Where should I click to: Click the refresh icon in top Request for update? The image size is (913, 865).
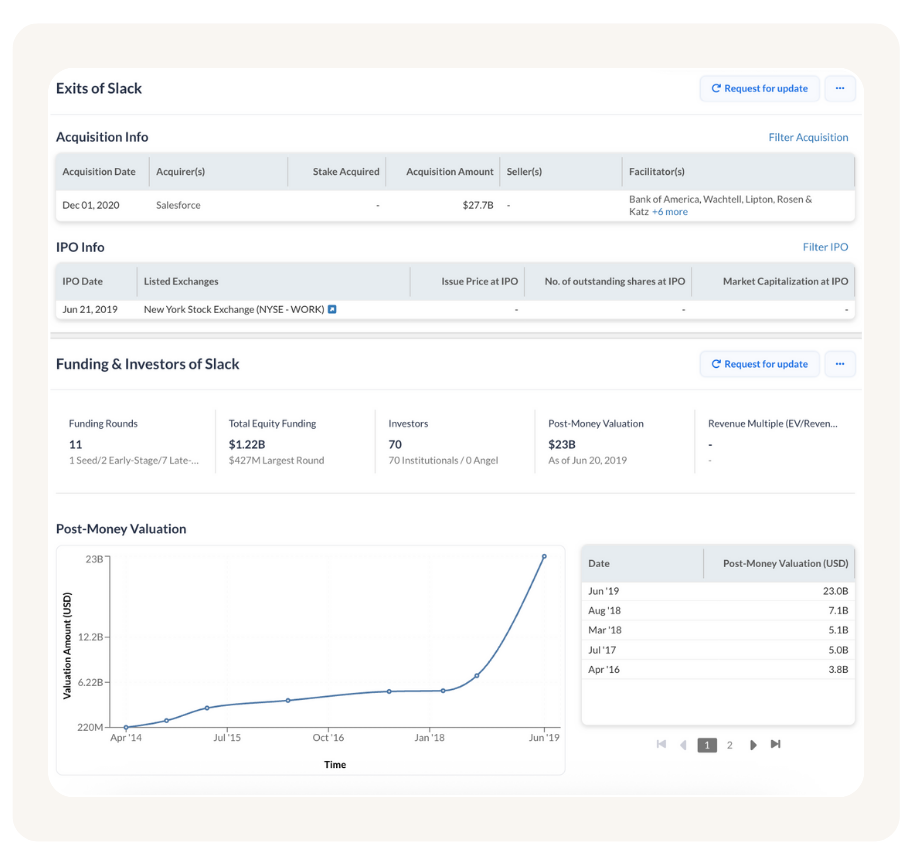(716, 89)
